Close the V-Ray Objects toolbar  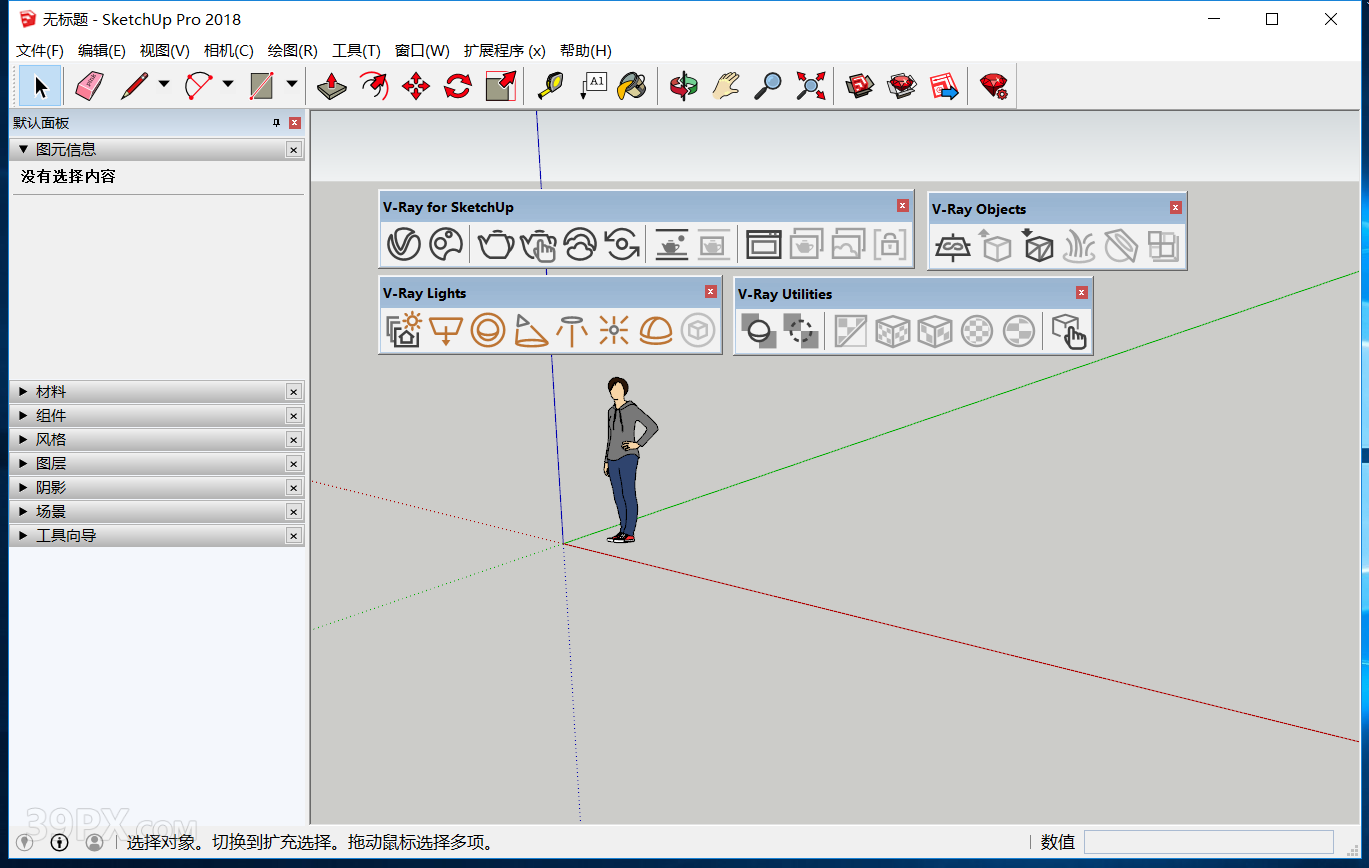click(x=1176, y=208)
